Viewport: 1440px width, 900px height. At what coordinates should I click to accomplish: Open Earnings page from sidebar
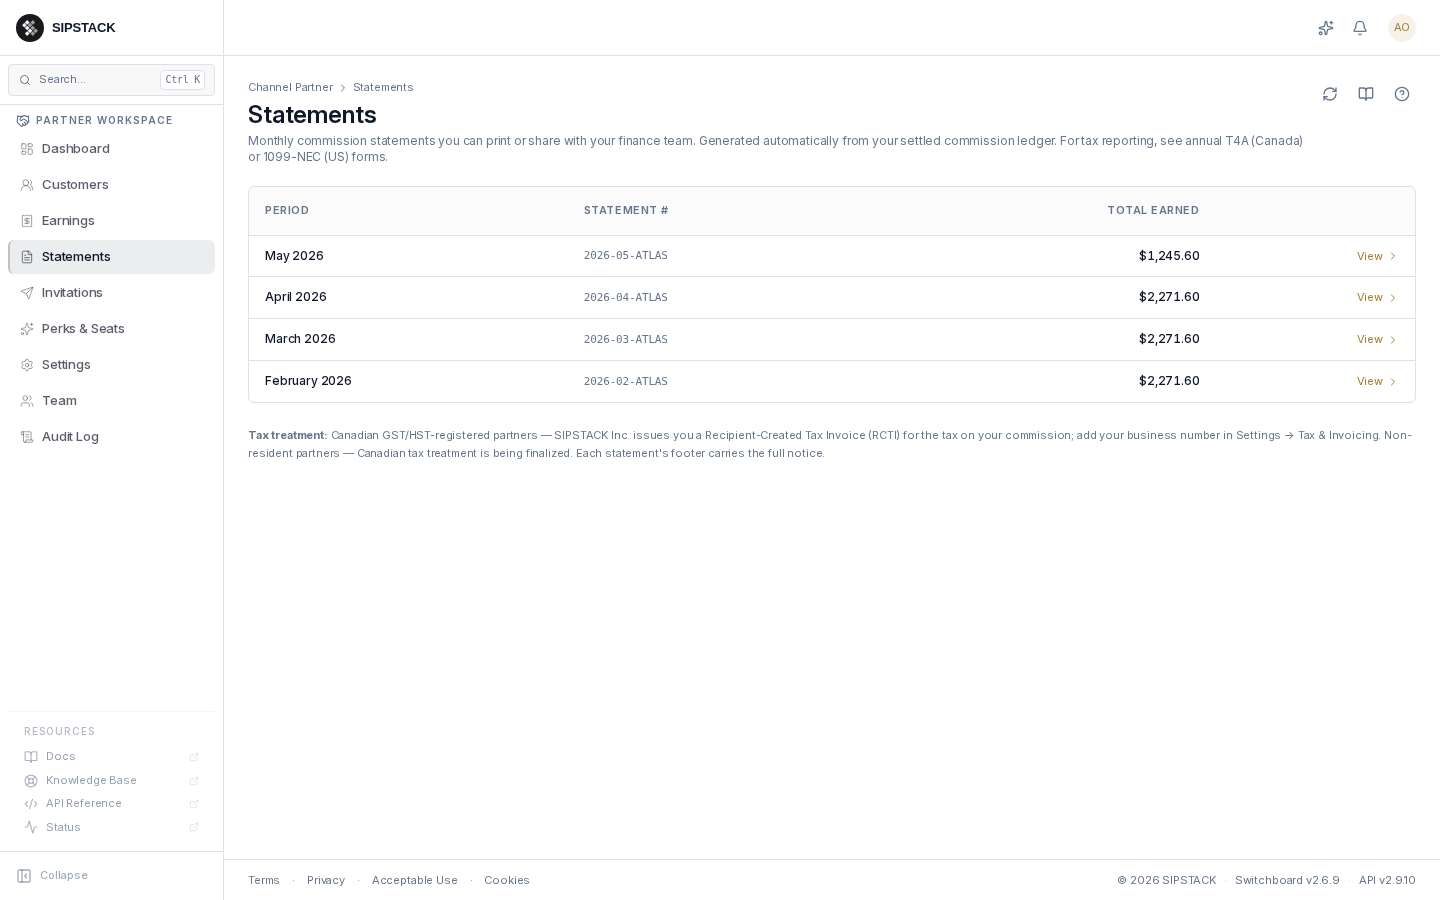(111, 221)
